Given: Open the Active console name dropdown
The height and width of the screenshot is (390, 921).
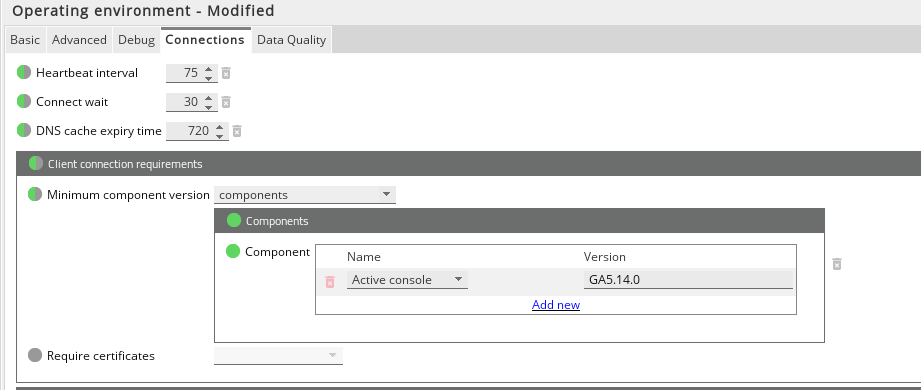Looking at the screenshot, I should [x=407, y=280].
